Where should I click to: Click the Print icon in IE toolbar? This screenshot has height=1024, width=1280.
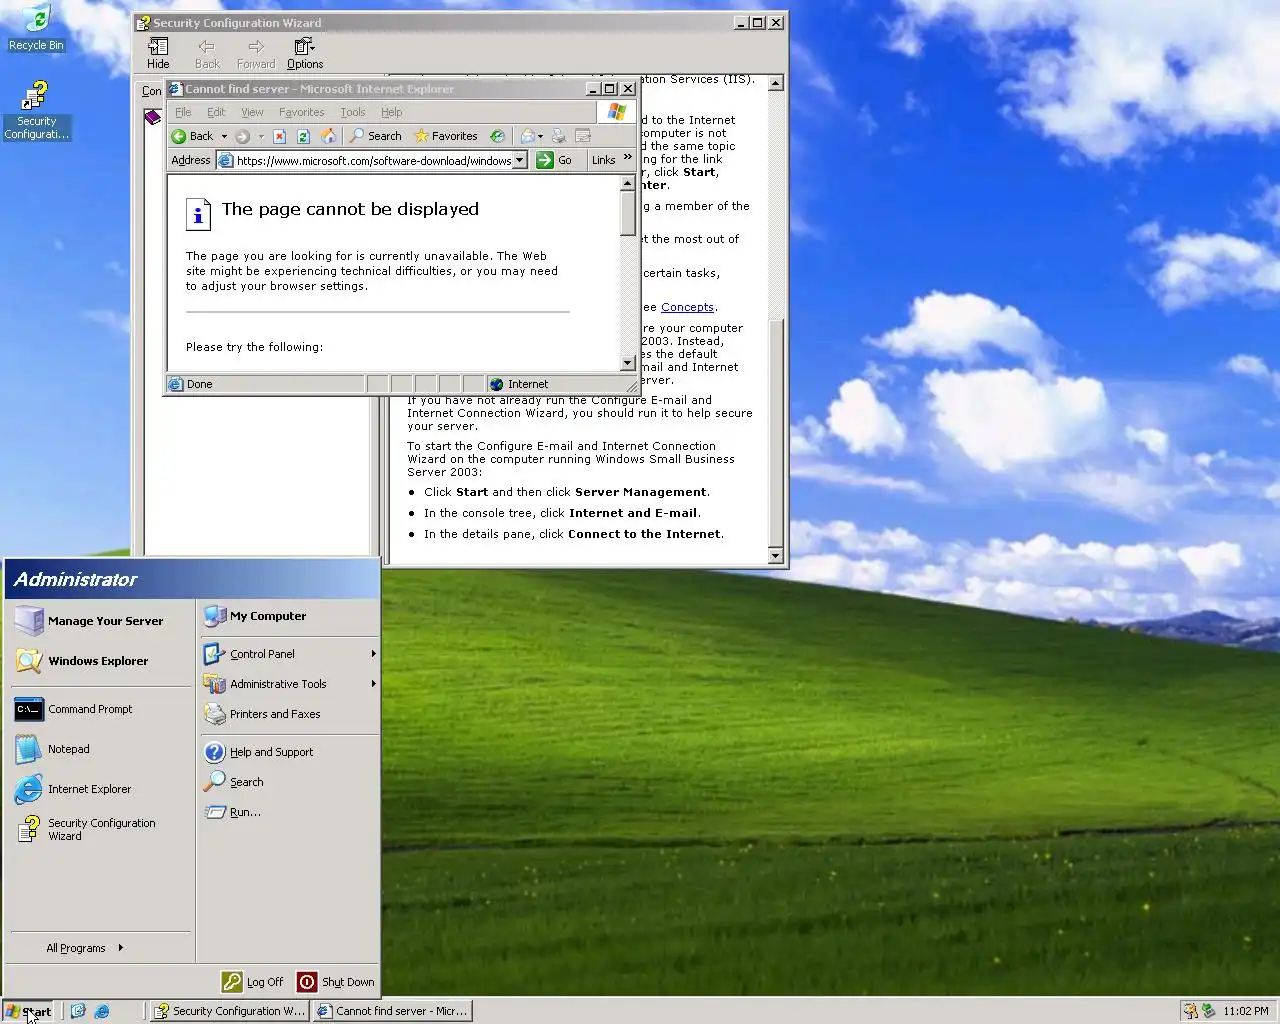coord(559,136)
